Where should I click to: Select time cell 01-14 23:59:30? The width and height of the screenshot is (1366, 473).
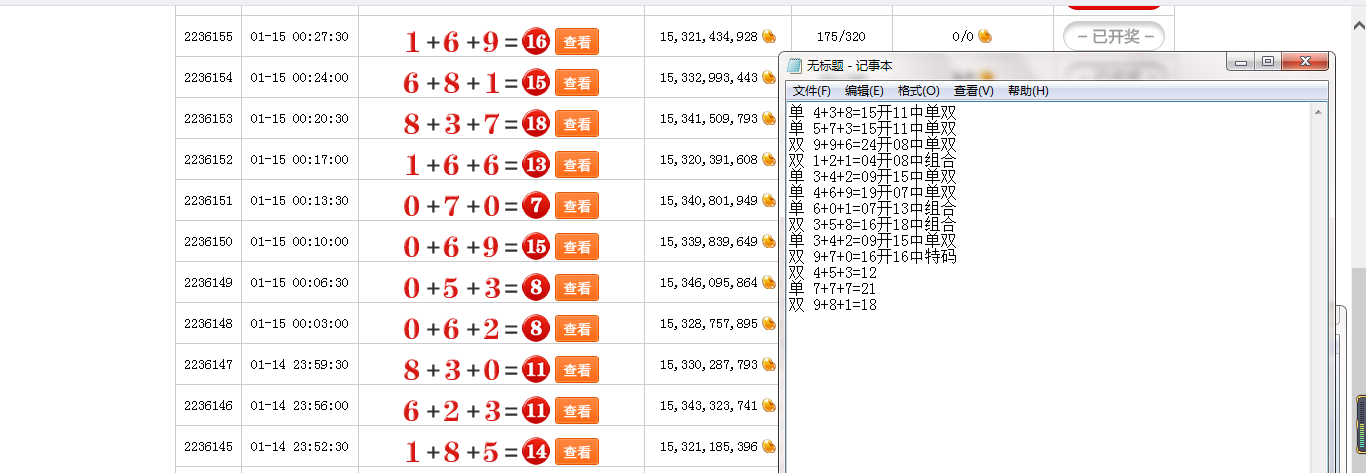pos(299,364)
